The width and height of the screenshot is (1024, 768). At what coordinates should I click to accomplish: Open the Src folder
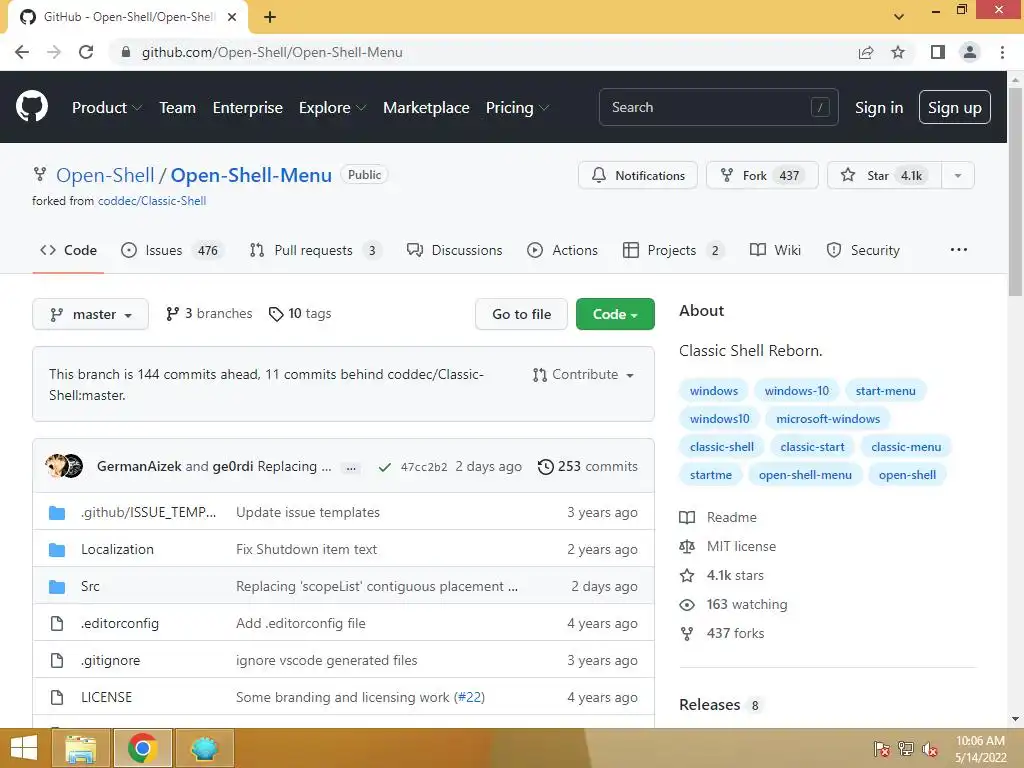90,586
